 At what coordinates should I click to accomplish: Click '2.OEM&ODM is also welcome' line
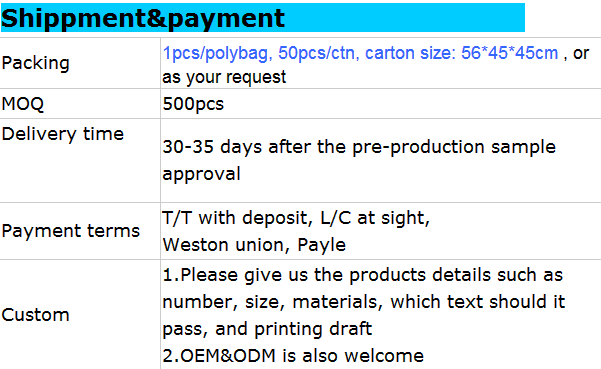pos(293,356)
